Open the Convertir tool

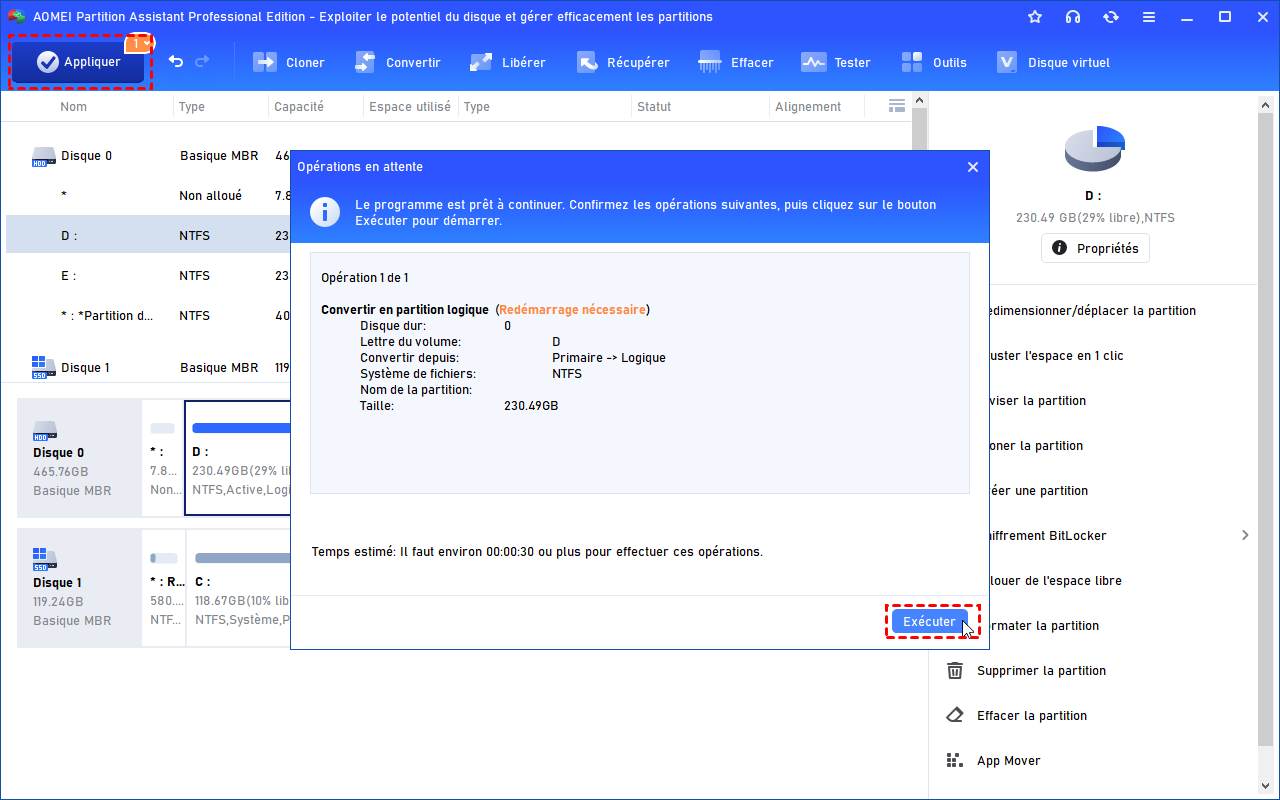(397, 62)
